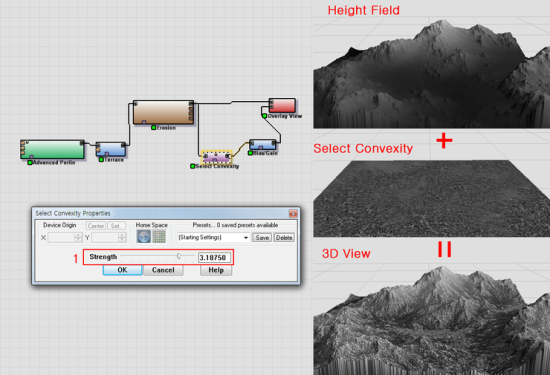
Task: Click the Y origin spinner arrows
Action: (122, 237)
